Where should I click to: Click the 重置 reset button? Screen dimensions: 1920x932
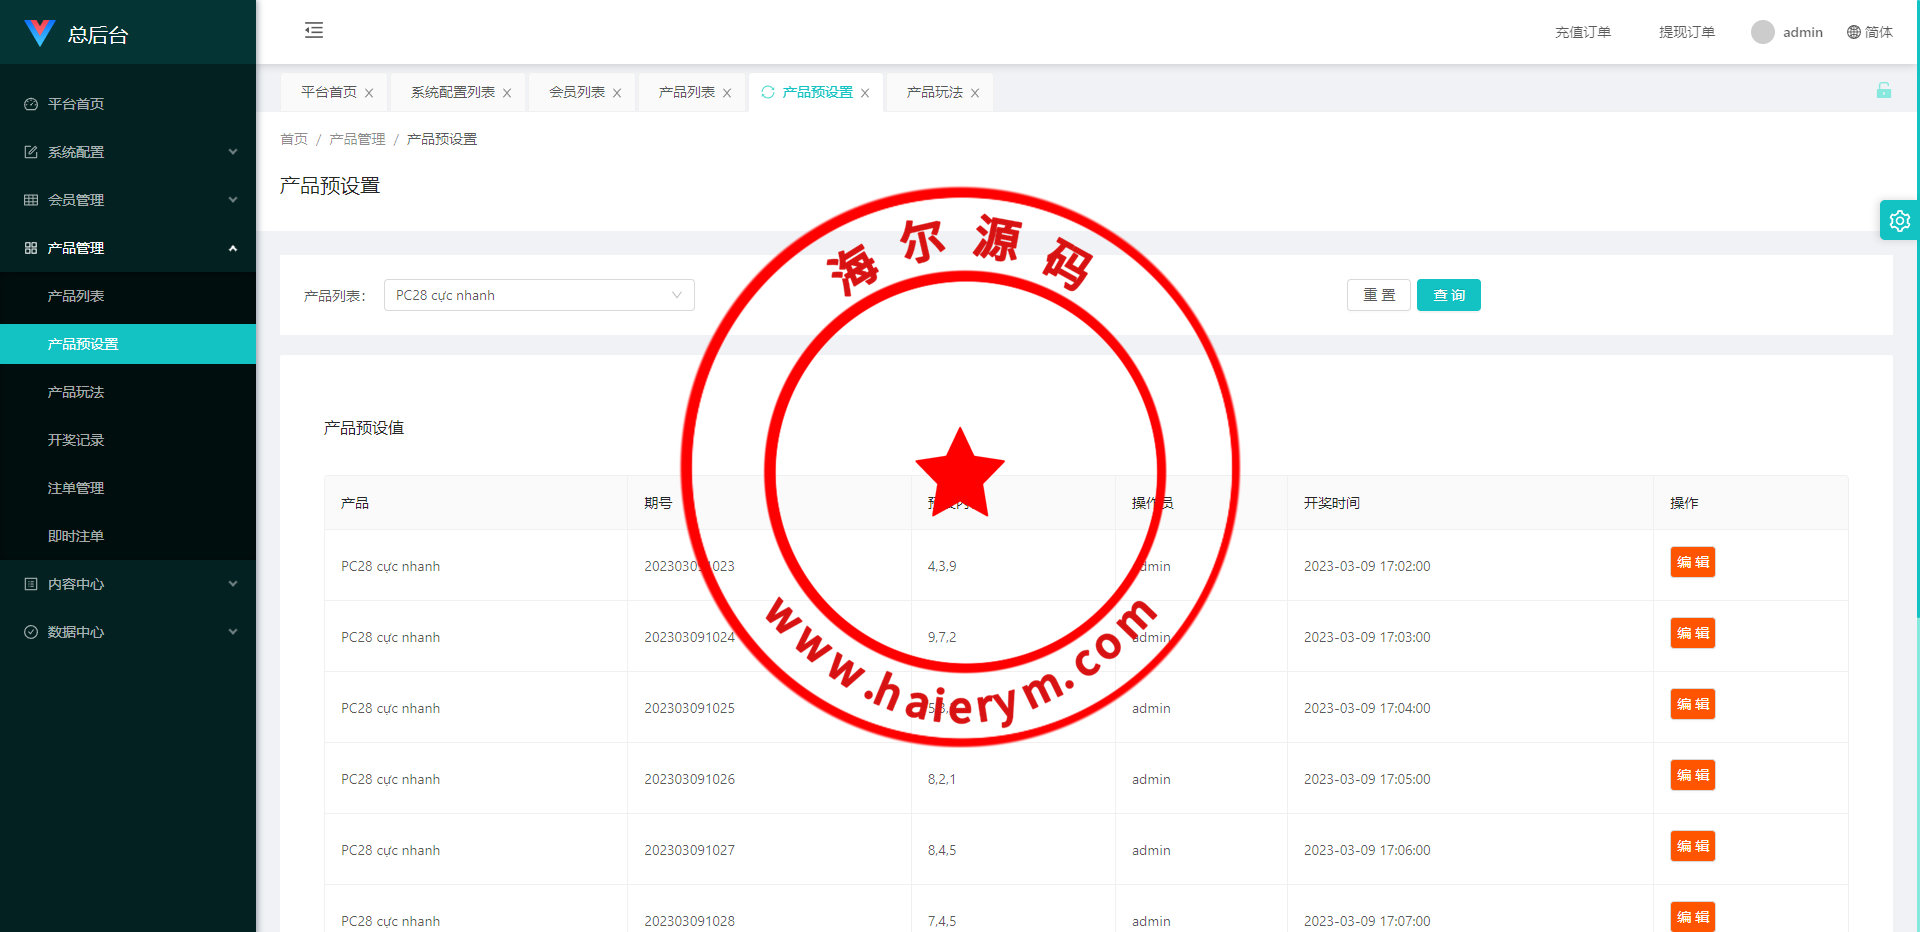(x=1378, y=295)
